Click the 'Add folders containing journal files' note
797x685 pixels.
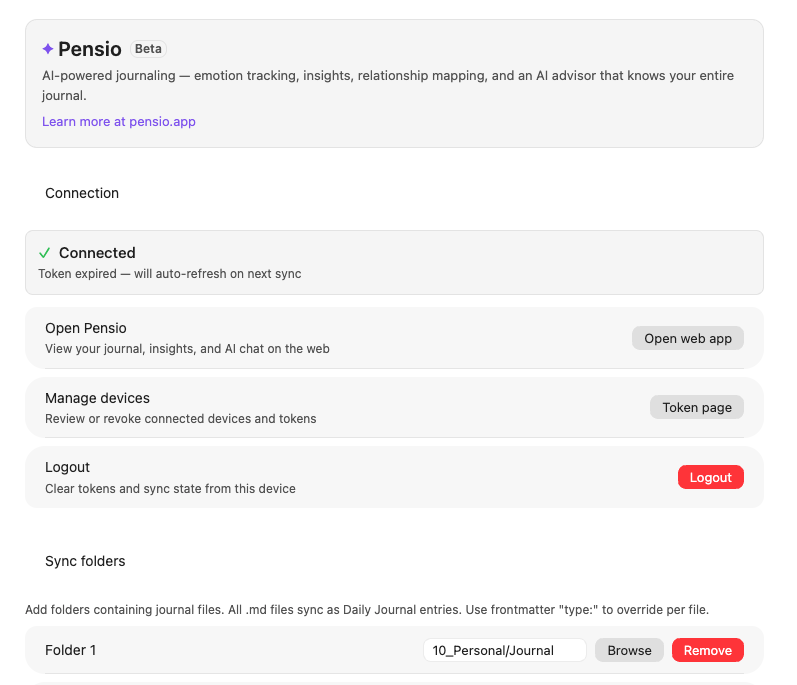(367, 610)
